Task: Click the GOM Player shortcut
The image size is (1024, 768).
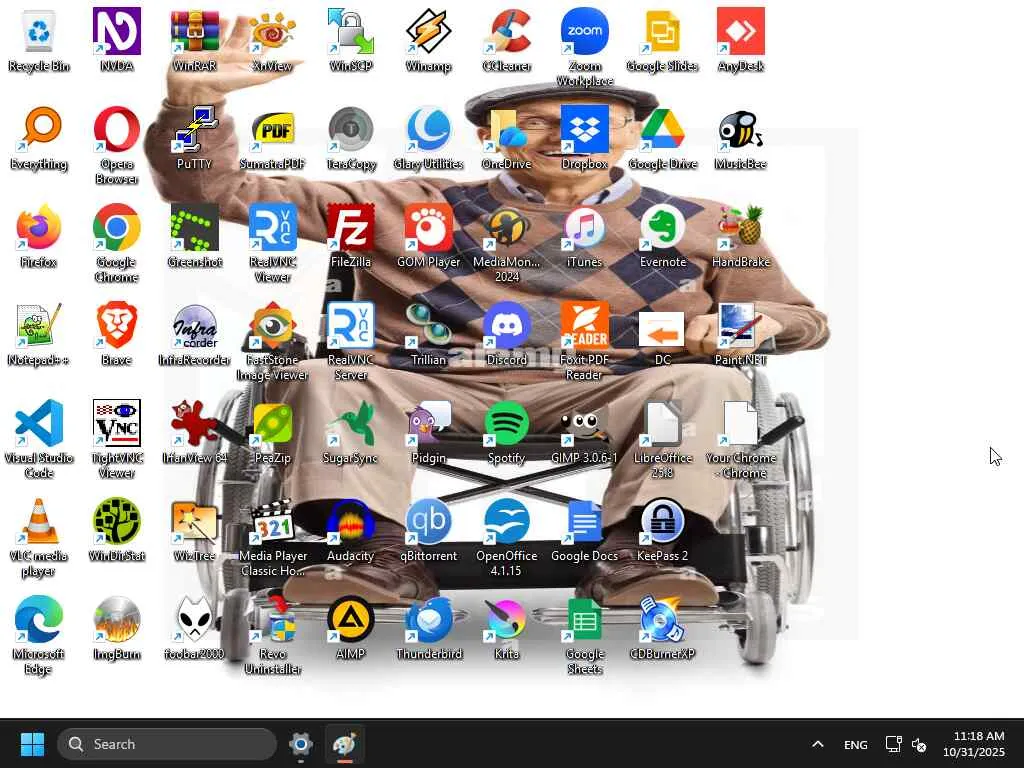Action: pyautogui.click(x=428, y=236)
